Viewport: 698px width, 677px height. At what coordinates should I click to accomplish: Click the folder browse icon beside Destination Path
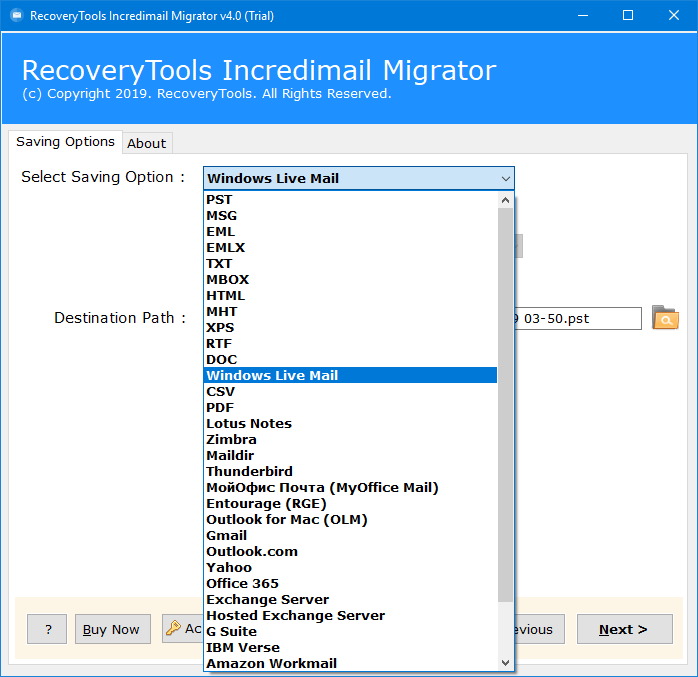665,318
